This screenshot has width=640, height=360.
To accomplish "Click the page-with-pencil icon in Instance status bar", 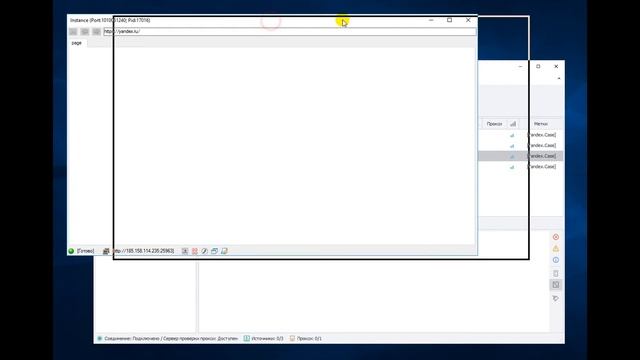I will click(x=224, y=251).
